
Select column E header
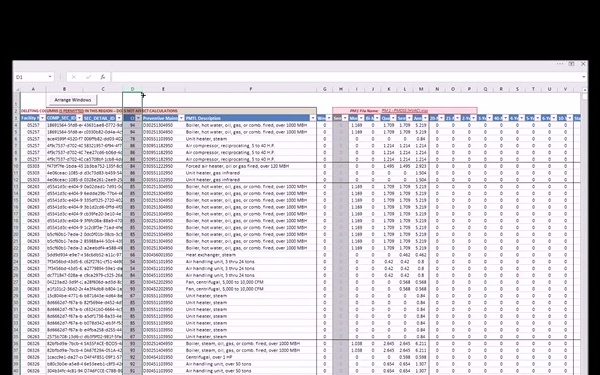(x=163, y=89)
